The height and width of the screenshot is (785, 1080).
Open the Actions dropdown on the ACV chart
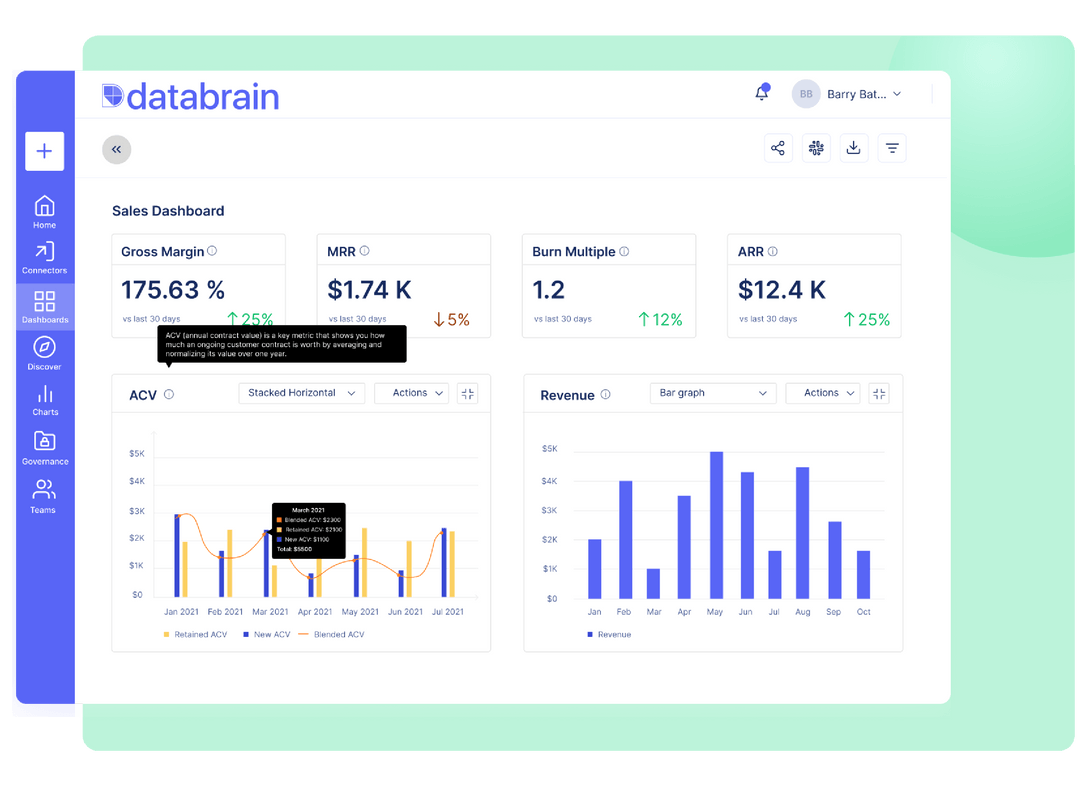[x=411, y=393]
